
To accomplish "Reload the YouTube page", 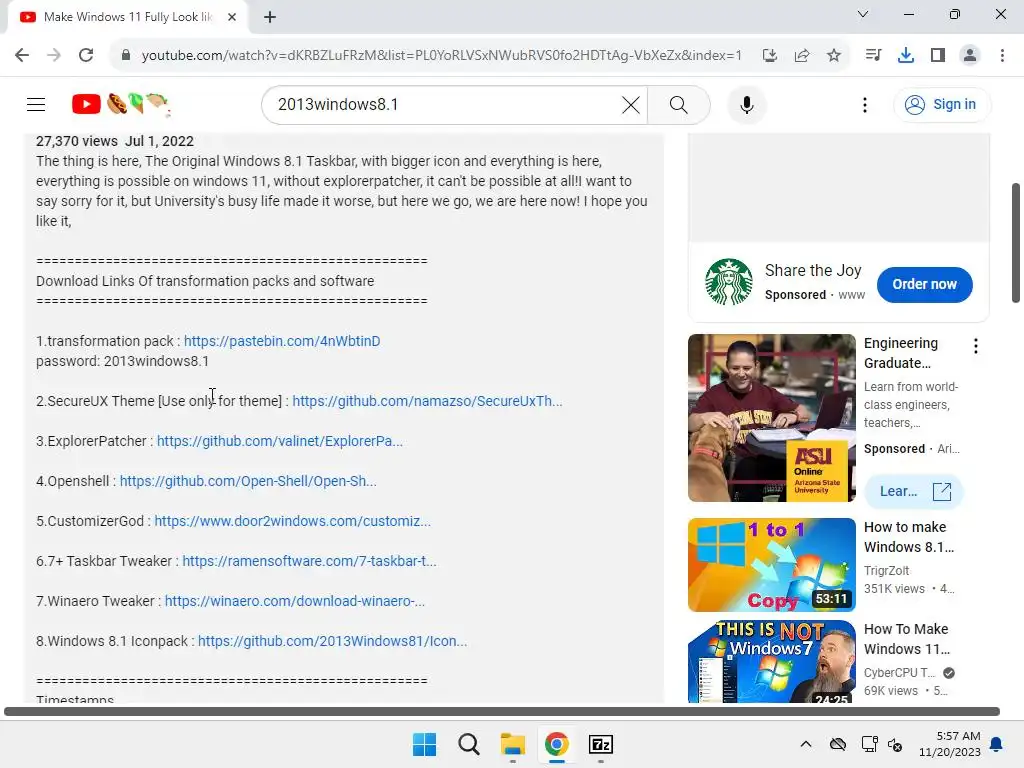I will tap(86, 55).
